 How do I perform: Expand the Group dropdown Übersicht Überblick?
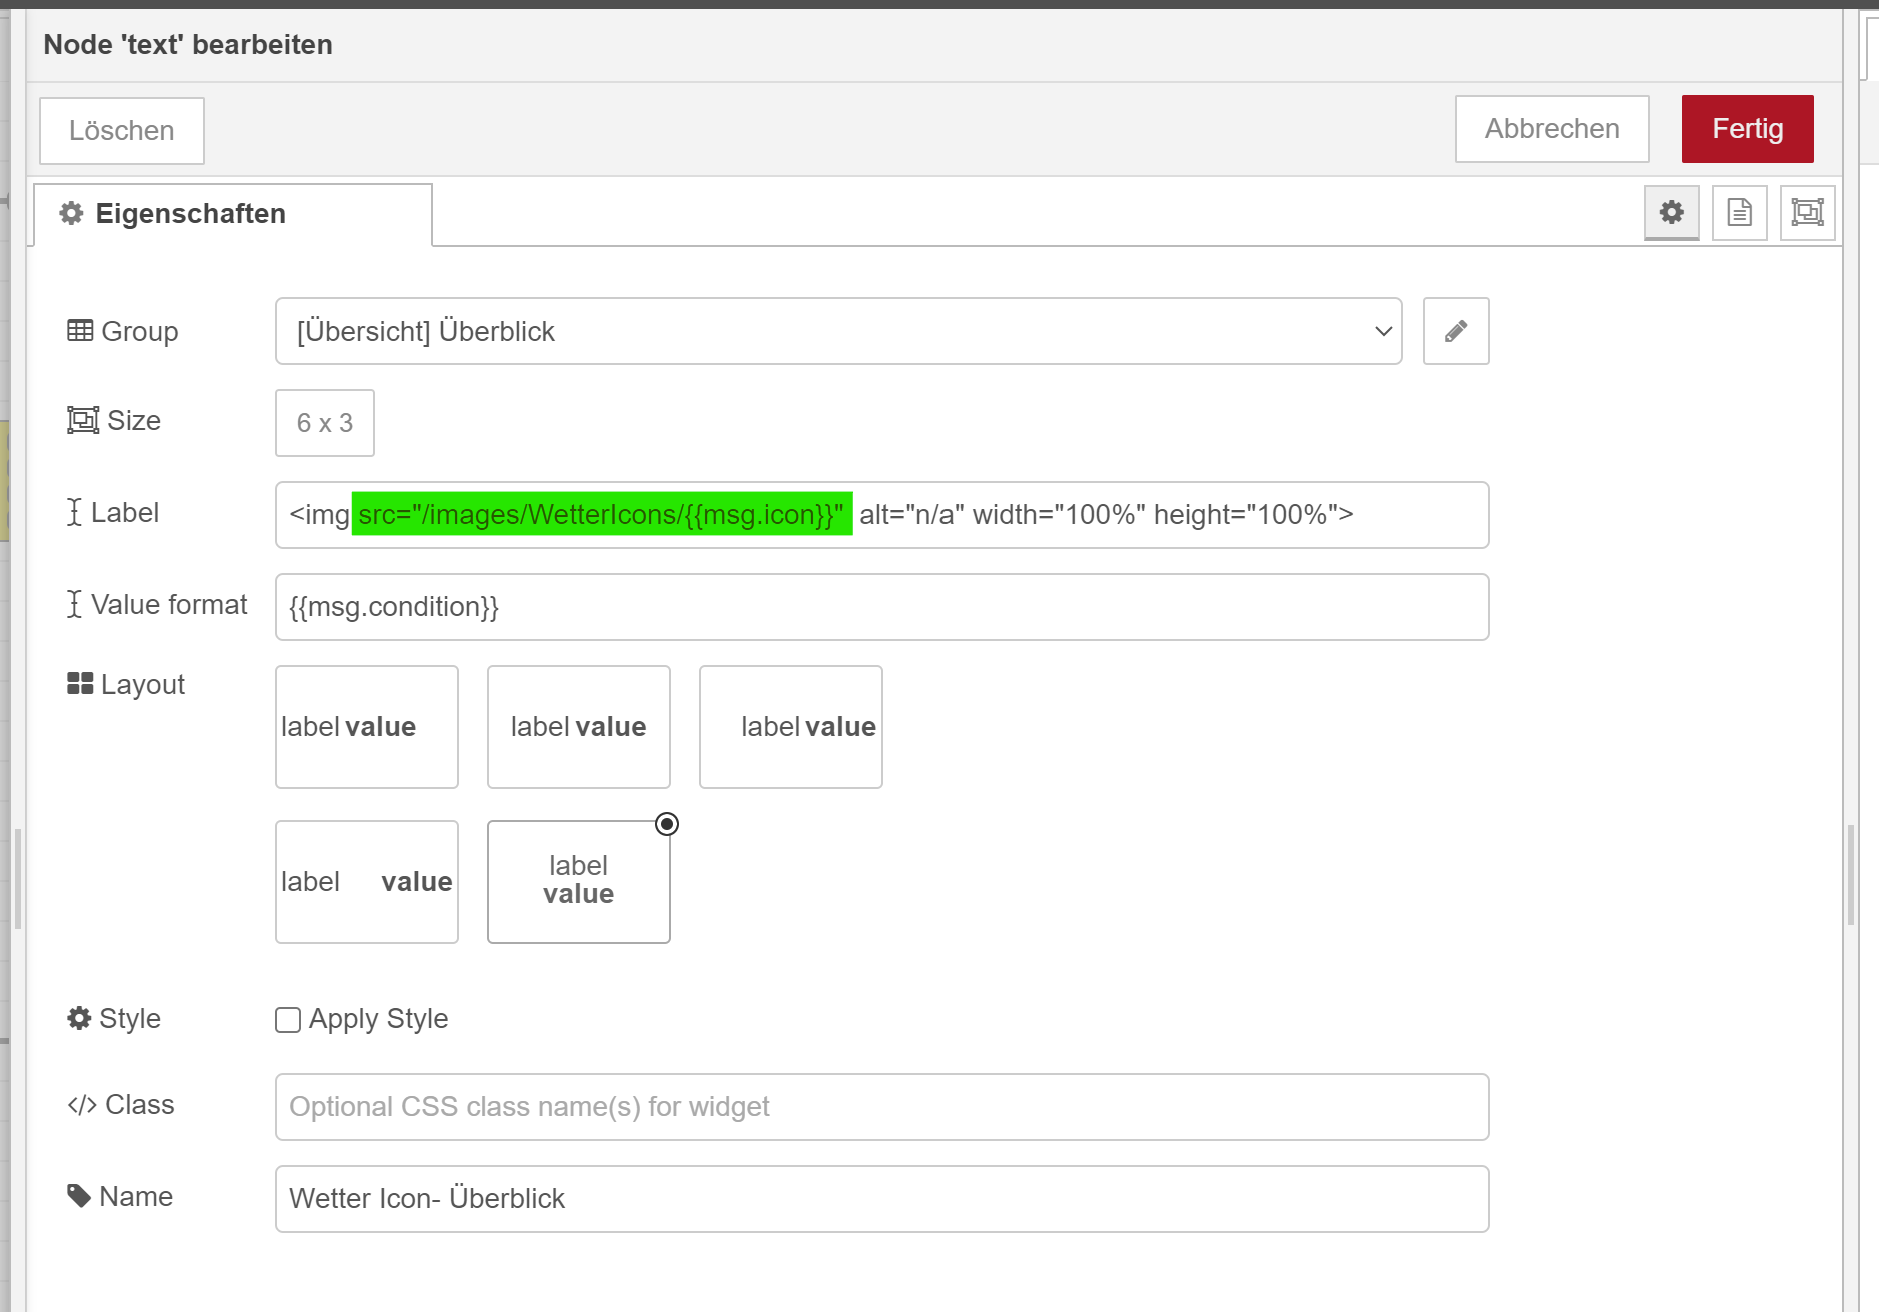(x=837, y=331)
